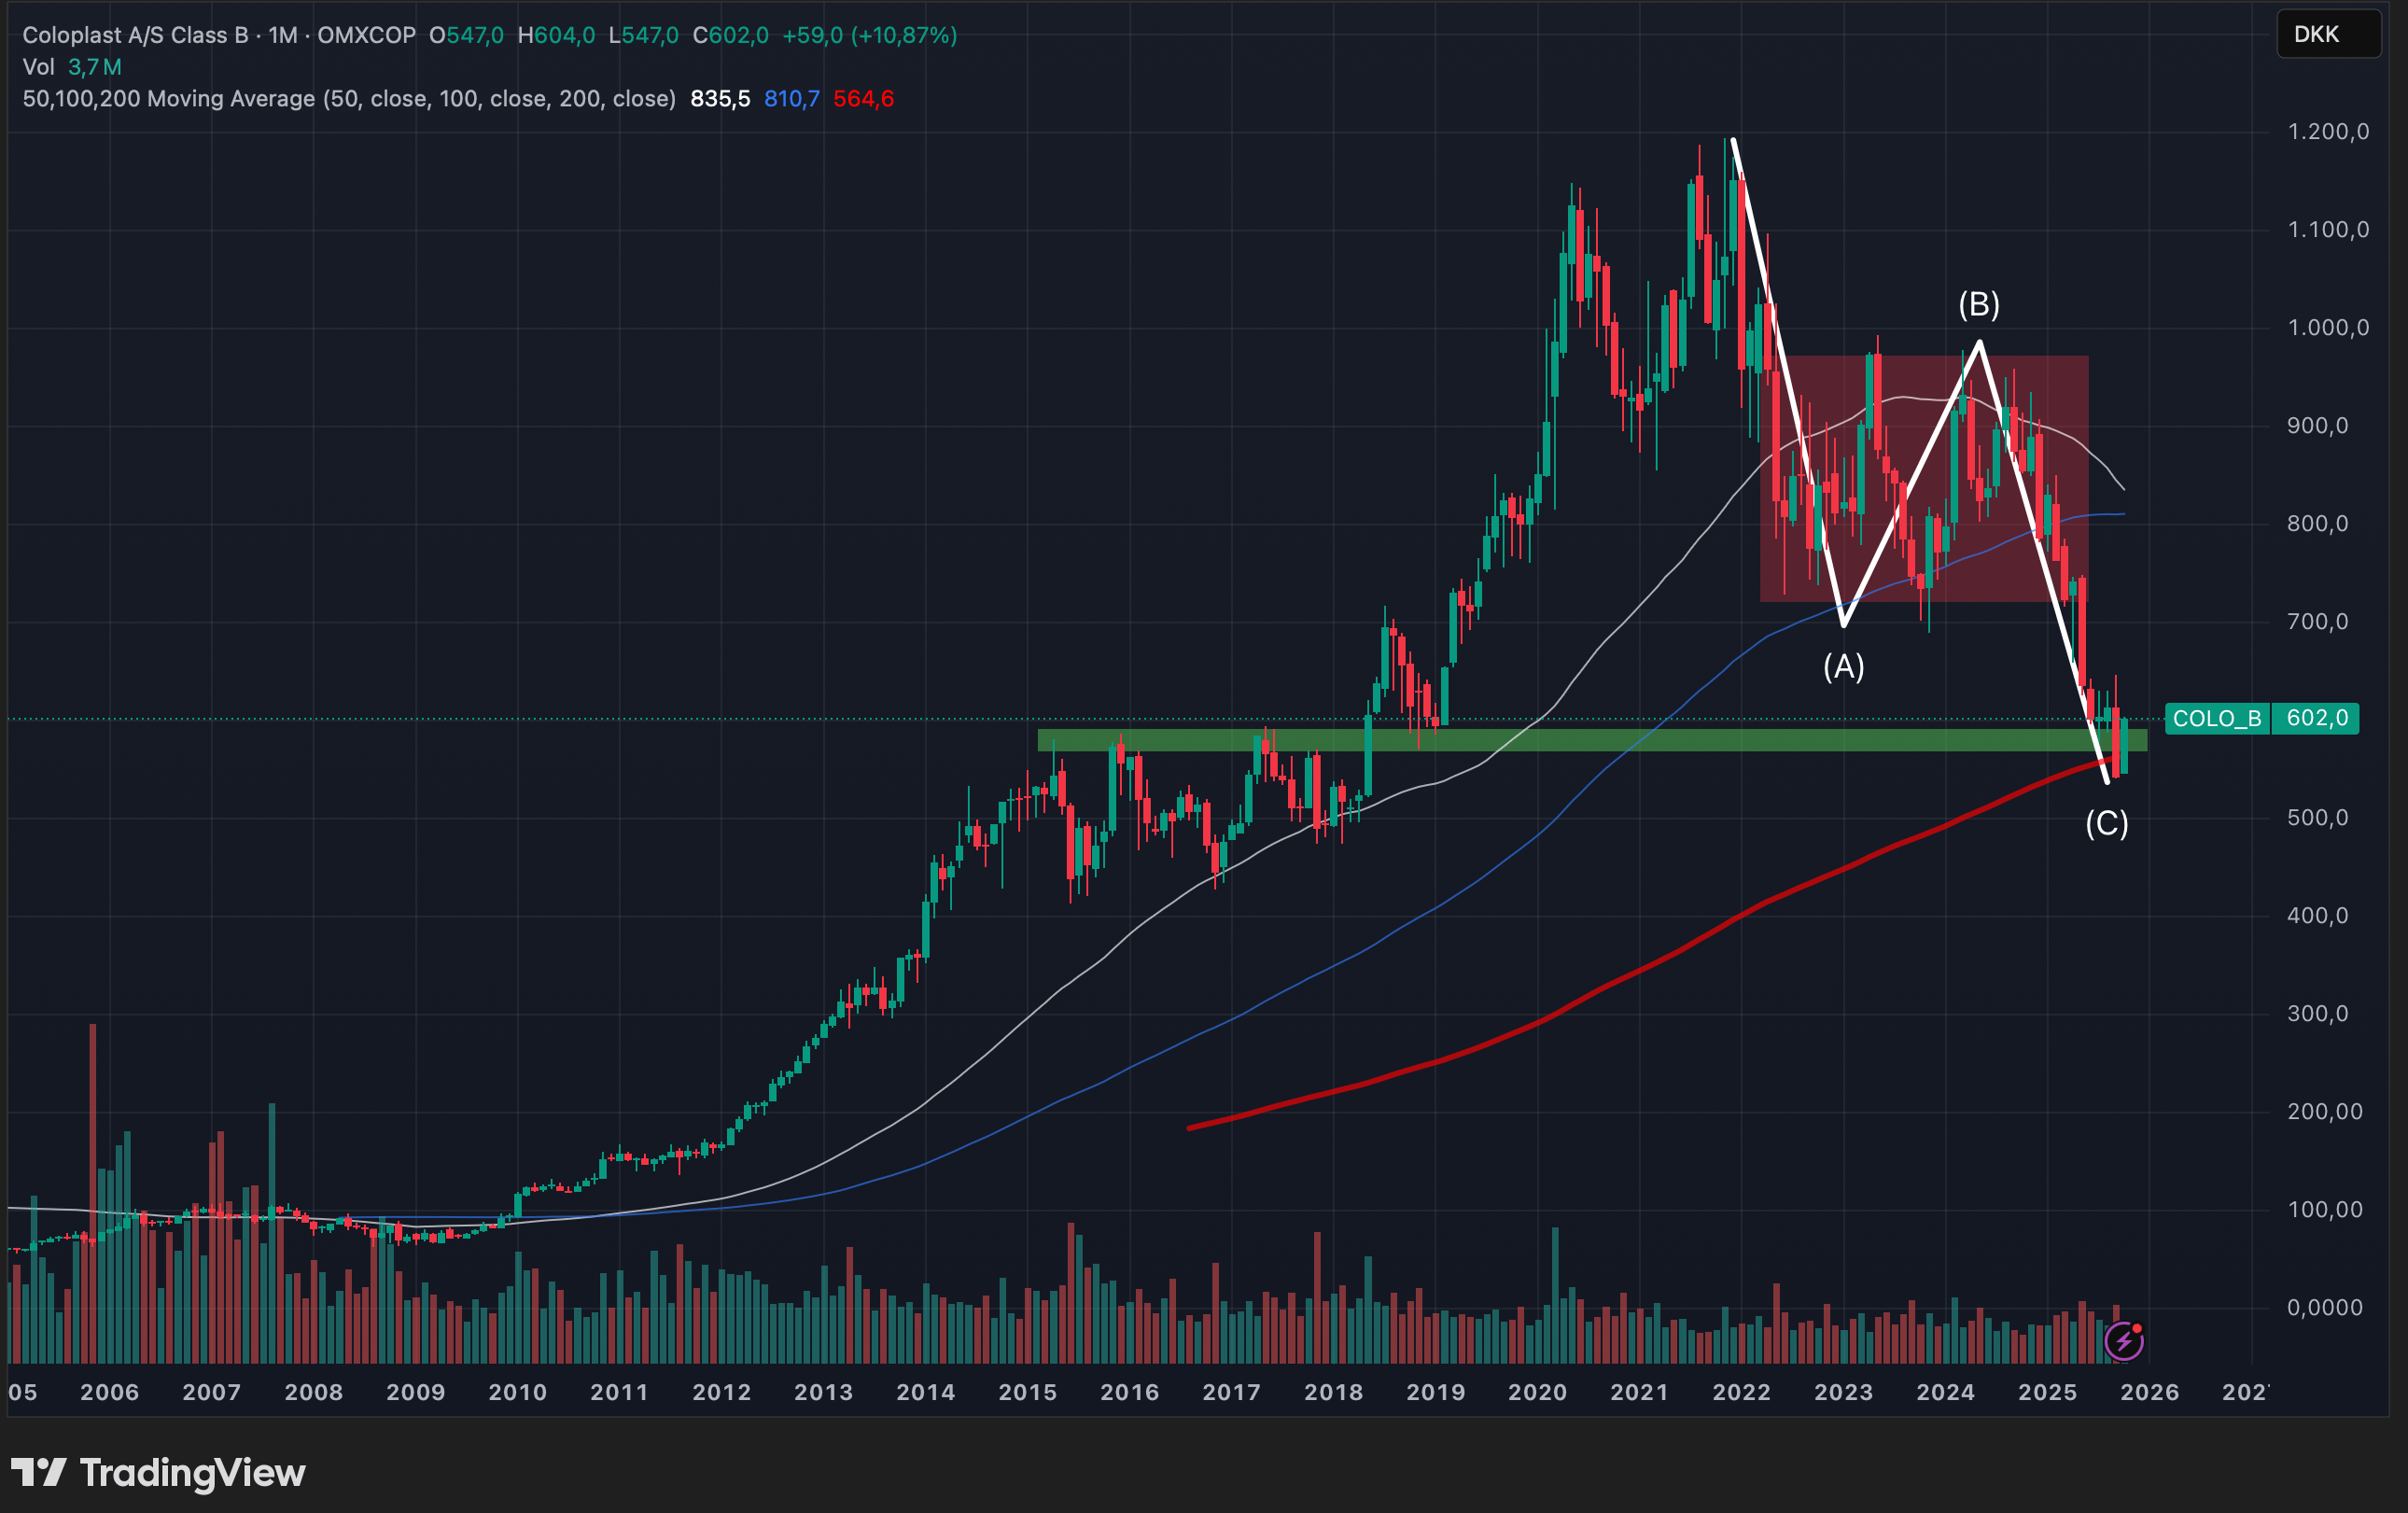The width and height of the screenshot is (2408, 1513).
Task: Click the (C) wave label
Action: point(2107,824)
